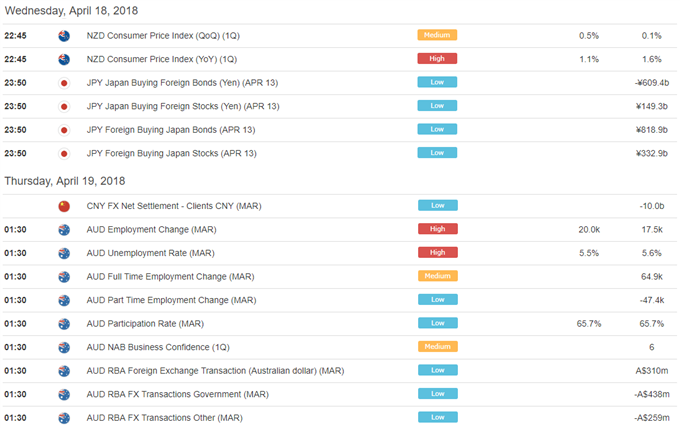Click the 17.5k previous value for Employment Change

pyautogui.click(x=652, y=229)
